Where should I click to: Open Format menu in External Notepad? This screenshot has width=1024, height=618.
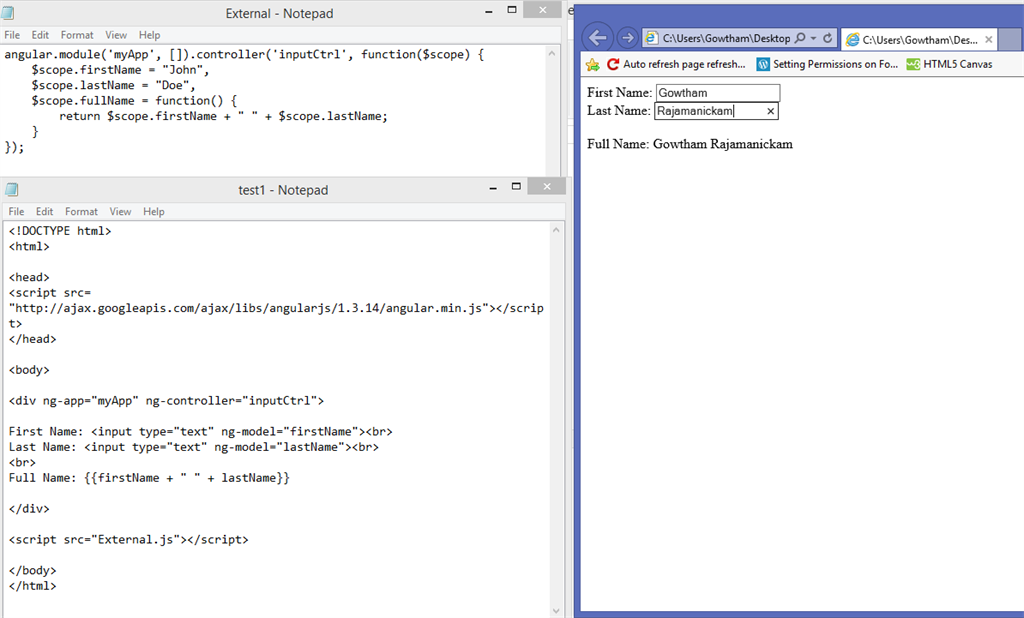pos(77,35)
